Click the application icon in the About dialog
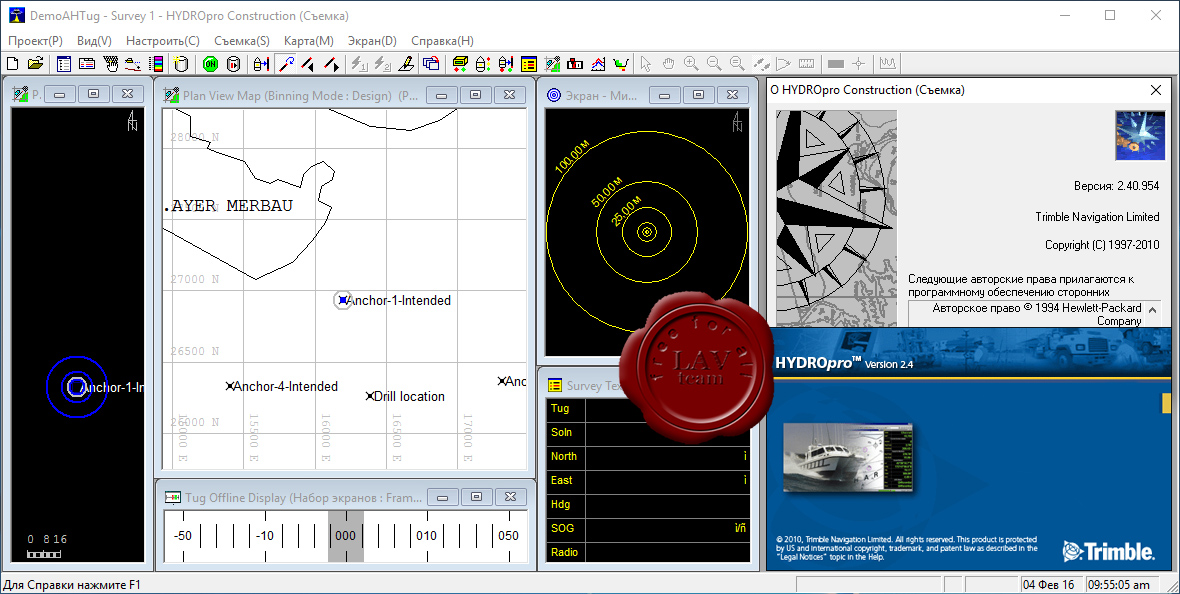Viewport: 1180px width, 594px height. pos(1139,136)
